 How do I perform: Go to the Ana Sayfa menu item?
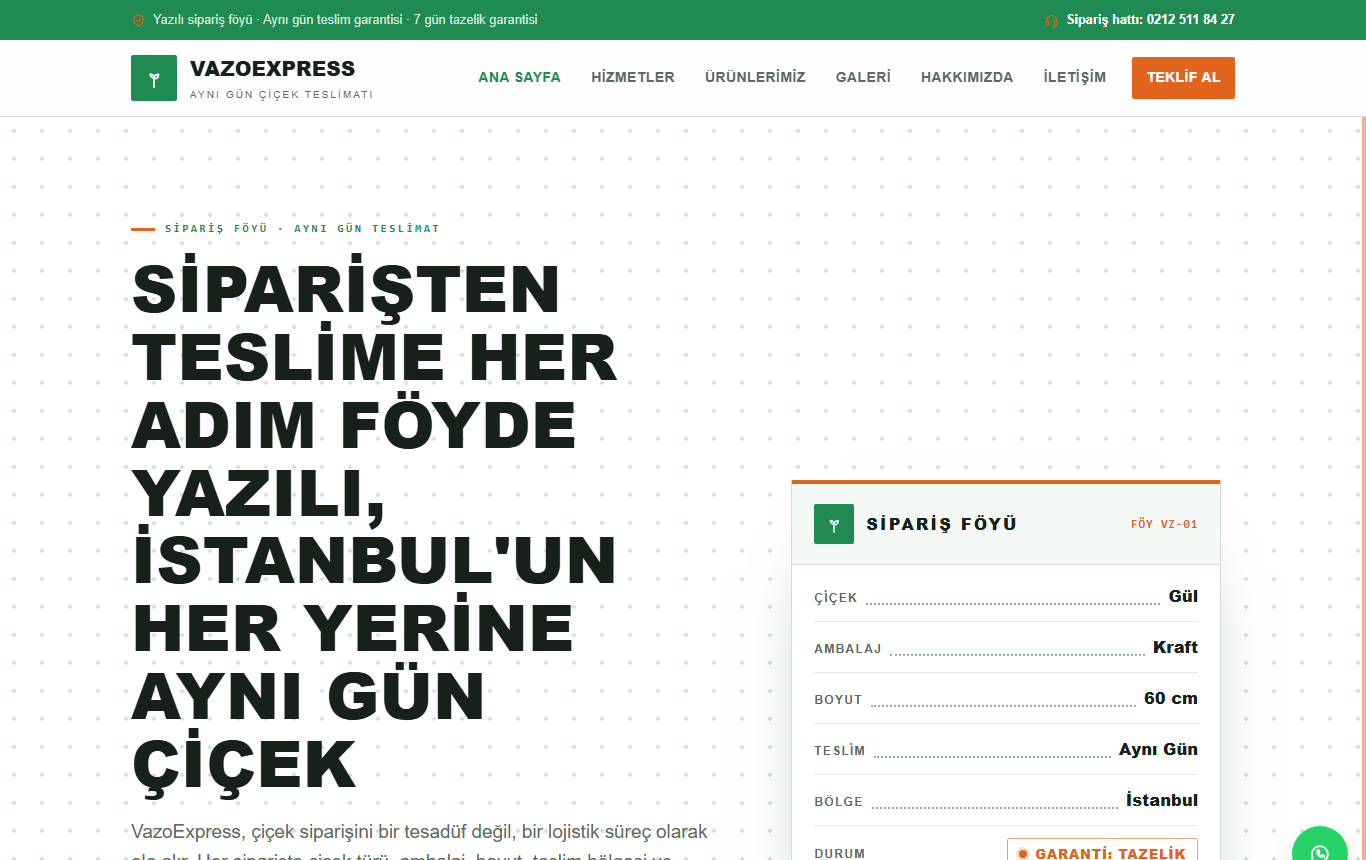coord(519,77)
